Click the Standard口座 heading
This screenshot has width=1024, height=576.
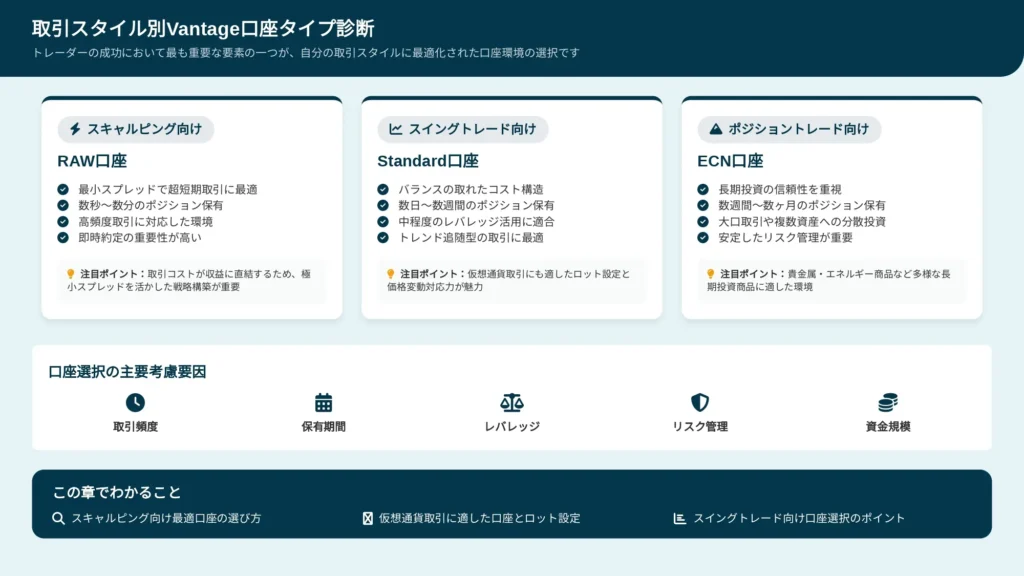click(428, 161)
